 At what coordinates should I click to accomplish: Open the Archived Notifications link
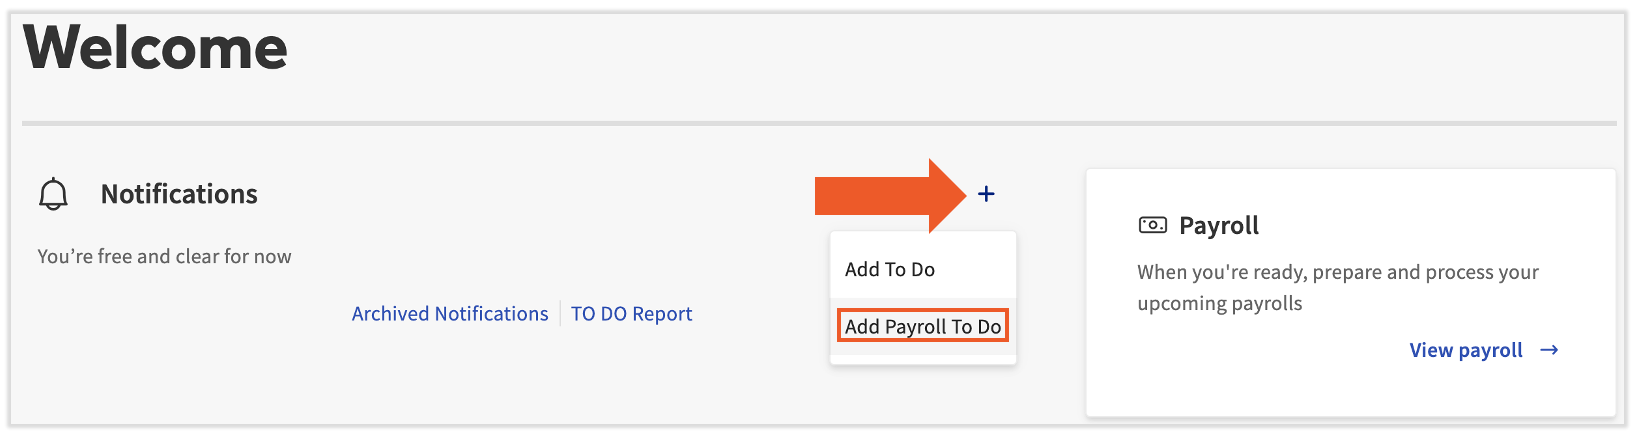coord(450,314)
